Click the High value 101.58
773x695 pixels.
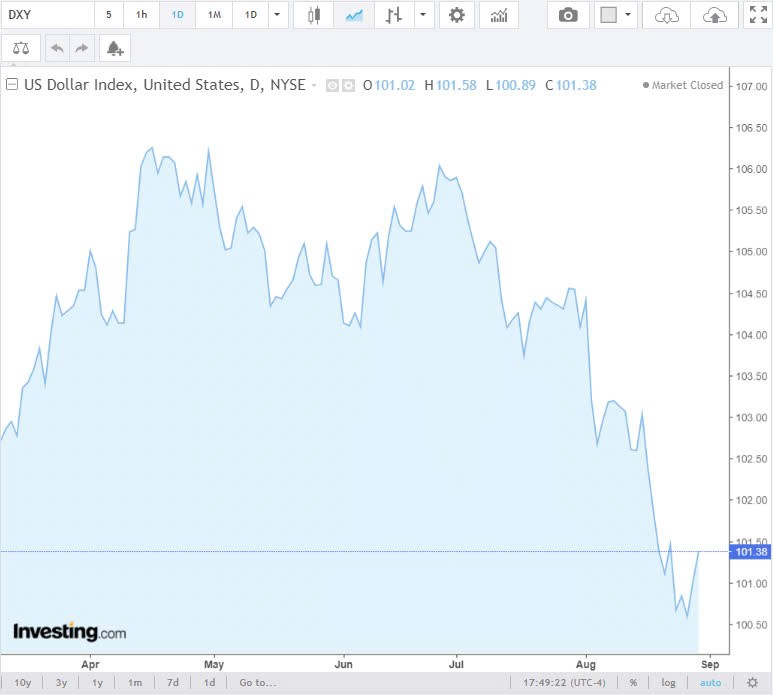pos(456,85)
